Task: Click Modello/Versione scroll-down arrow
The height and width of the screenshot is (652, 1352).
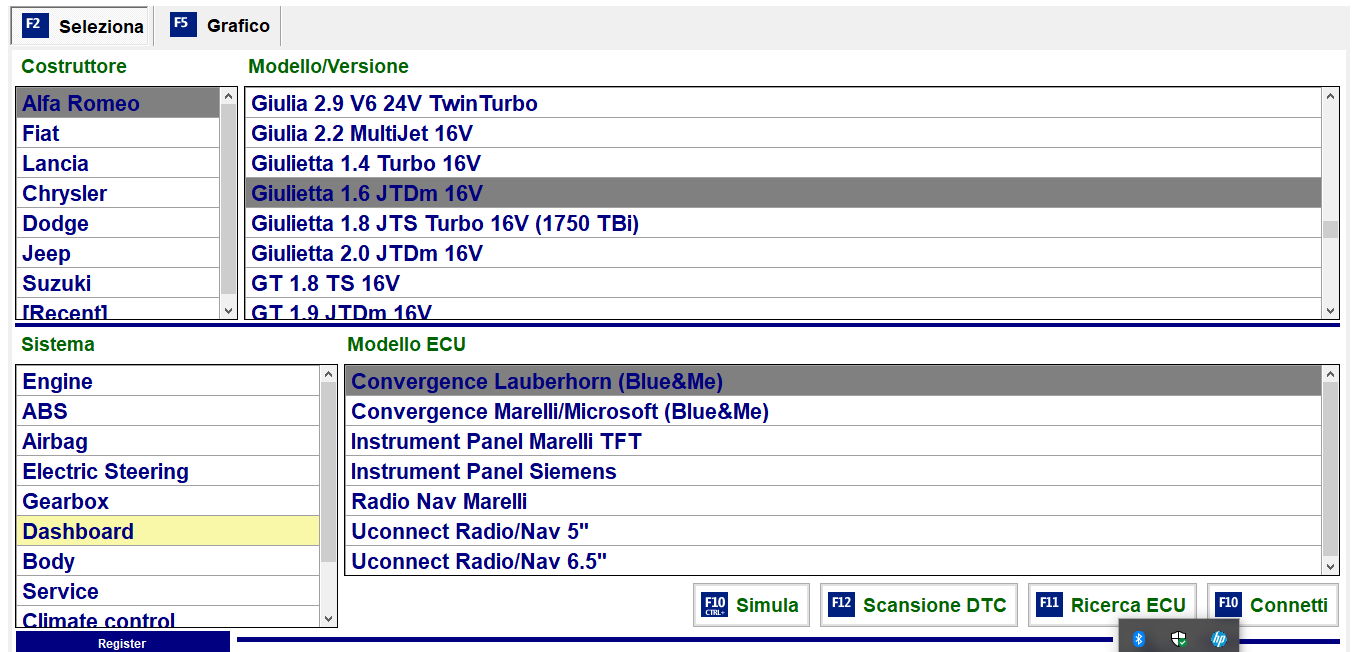Action: point(1330,311)
